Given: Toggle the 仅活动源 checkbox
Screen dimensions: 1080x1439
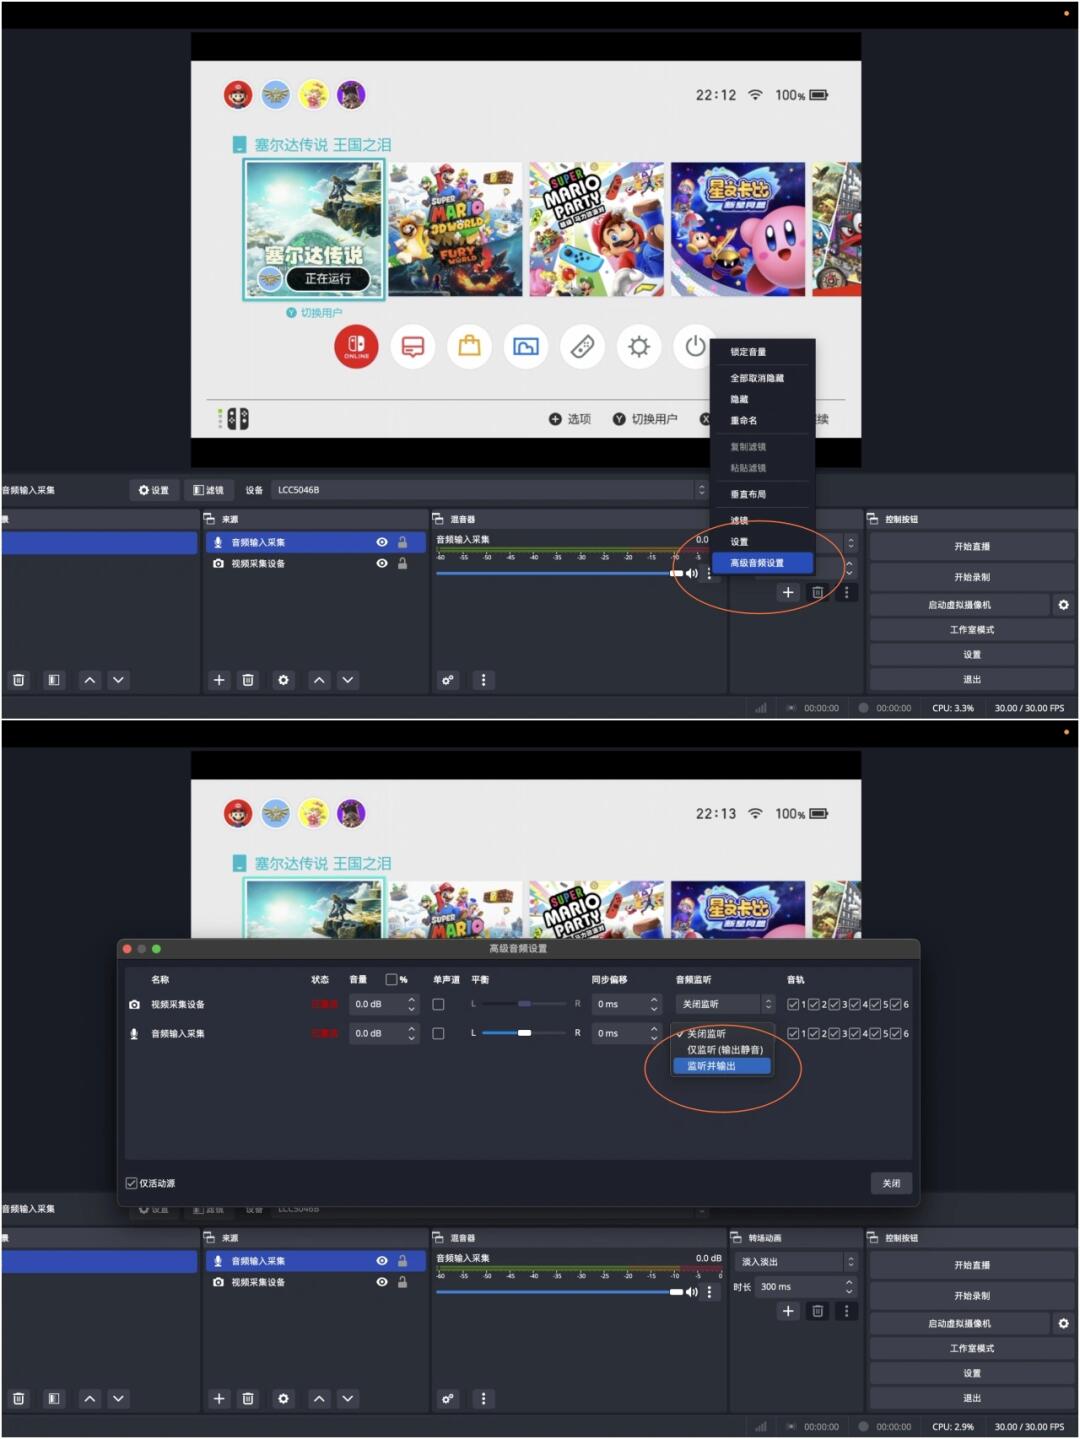Looking at the screenshot, I should point(131,1183).
